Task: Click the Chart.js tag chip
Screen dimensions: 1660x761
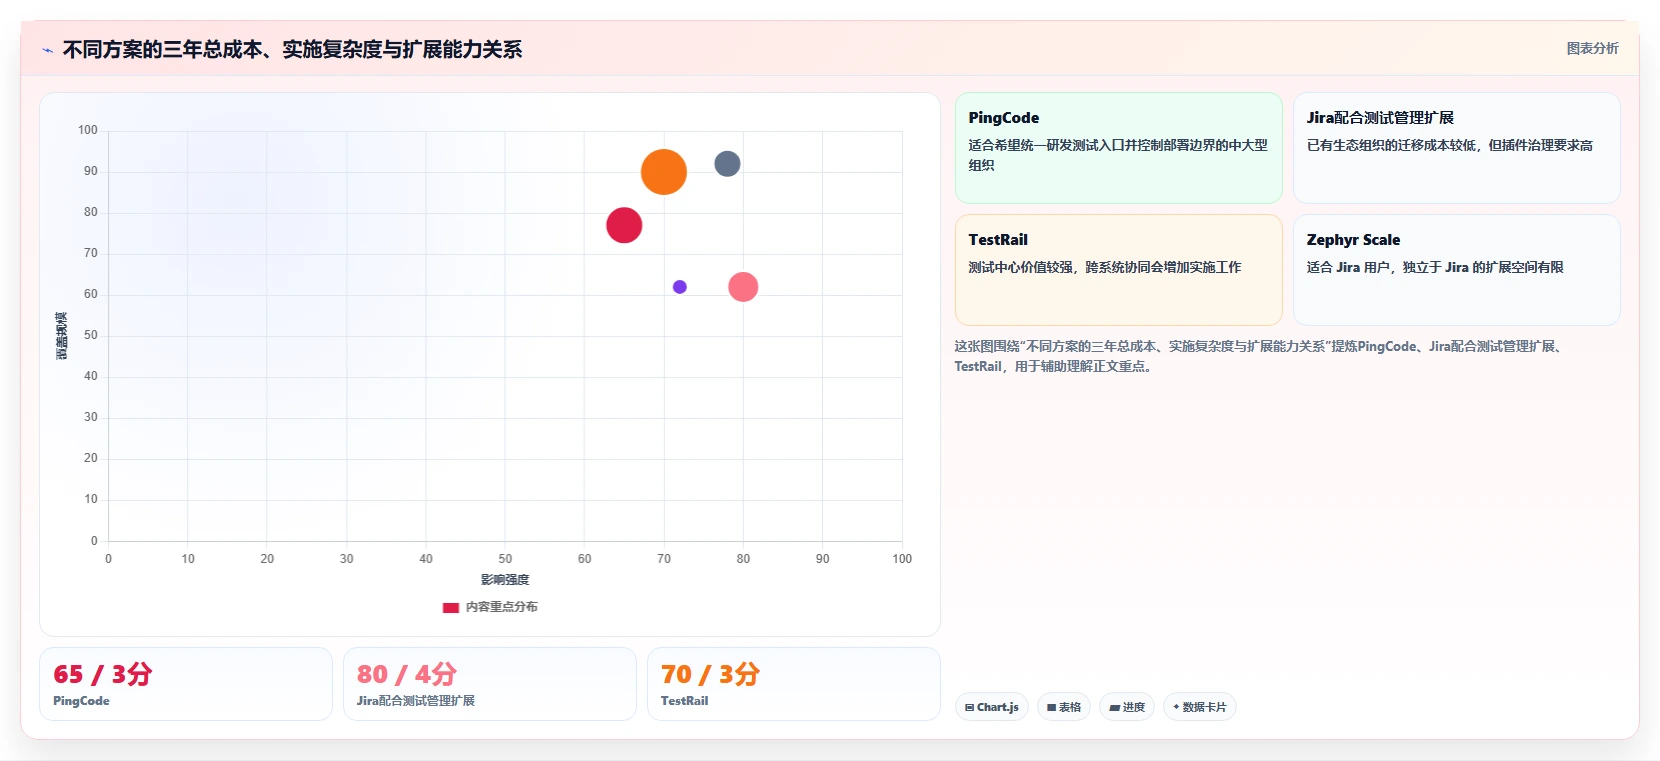Action: [992, 707]
